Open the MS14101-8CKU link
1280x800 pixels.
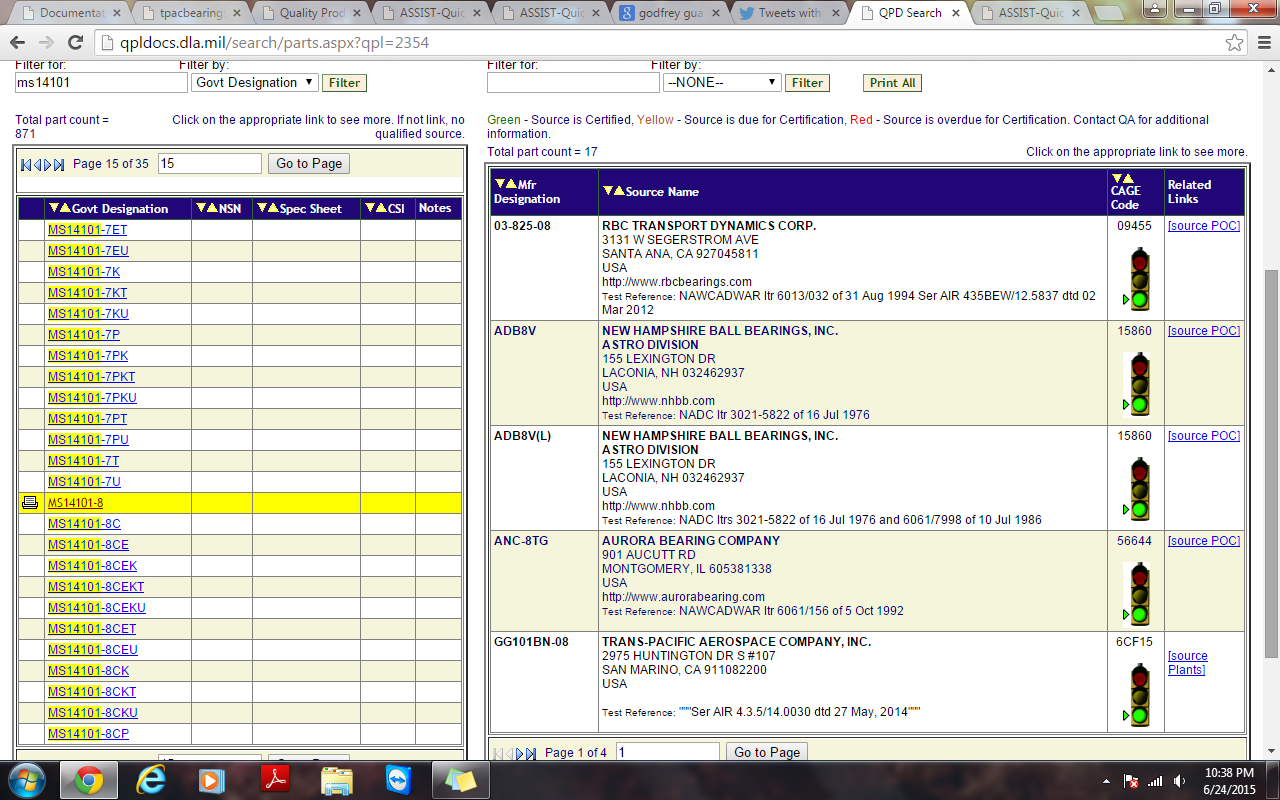tap(92, 713)
